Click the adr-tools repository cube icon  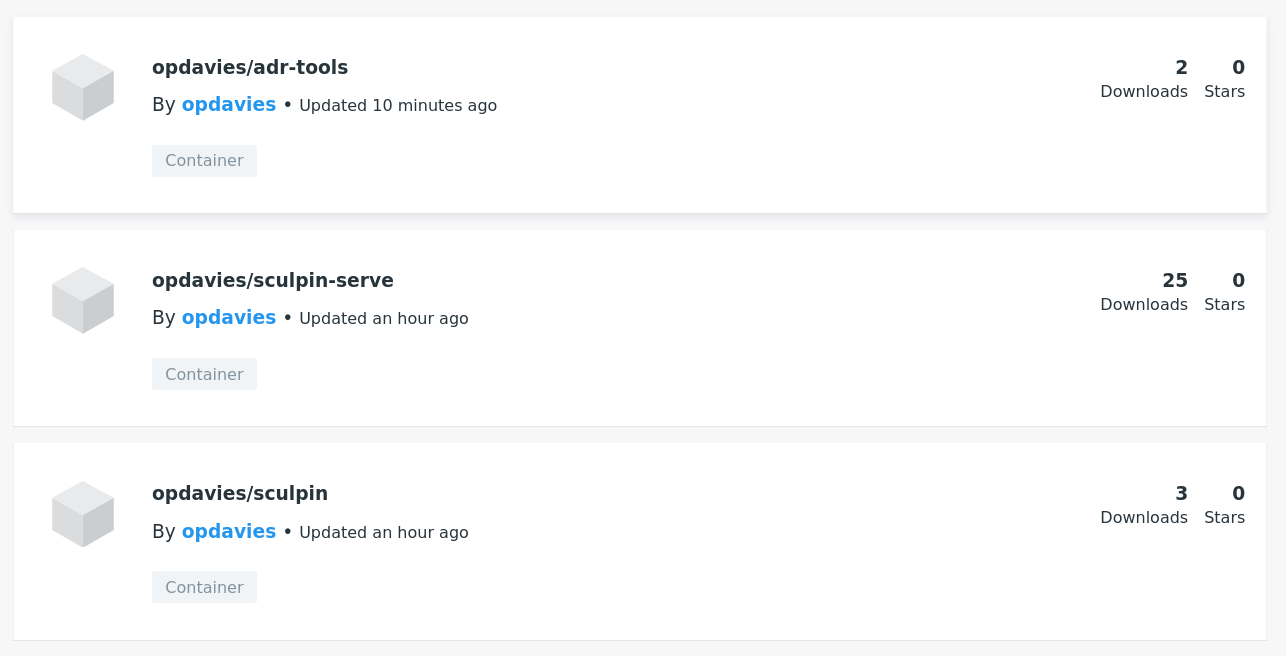(83, 87)
